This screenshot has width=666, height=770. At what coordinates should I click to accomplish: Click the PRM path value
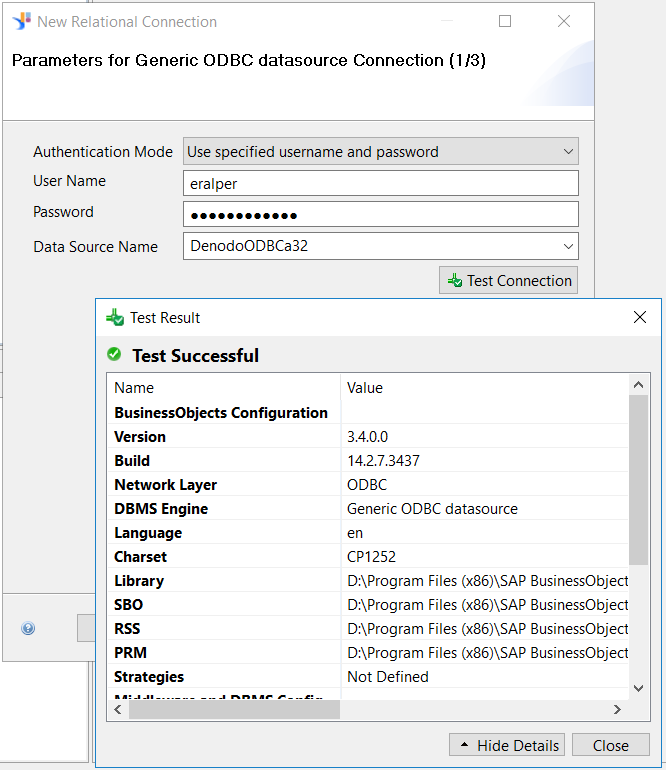point(488,653)
